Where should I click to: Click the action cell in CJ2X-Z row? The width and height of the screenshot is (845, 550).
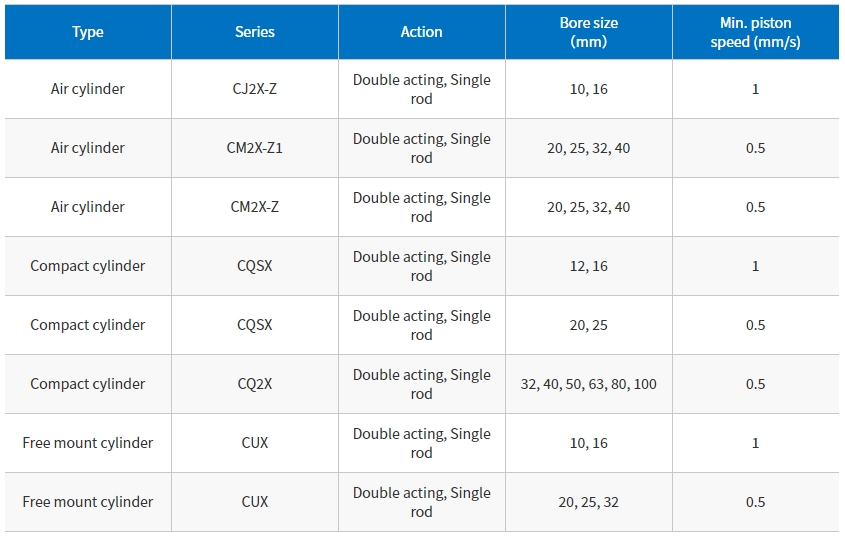(421, 89)
